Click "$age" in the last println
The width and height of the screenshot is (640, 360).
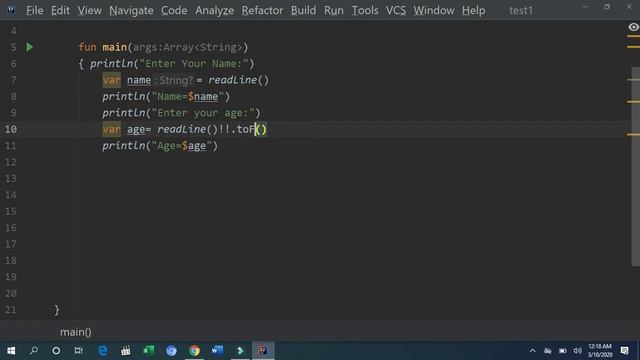[194, 146]
